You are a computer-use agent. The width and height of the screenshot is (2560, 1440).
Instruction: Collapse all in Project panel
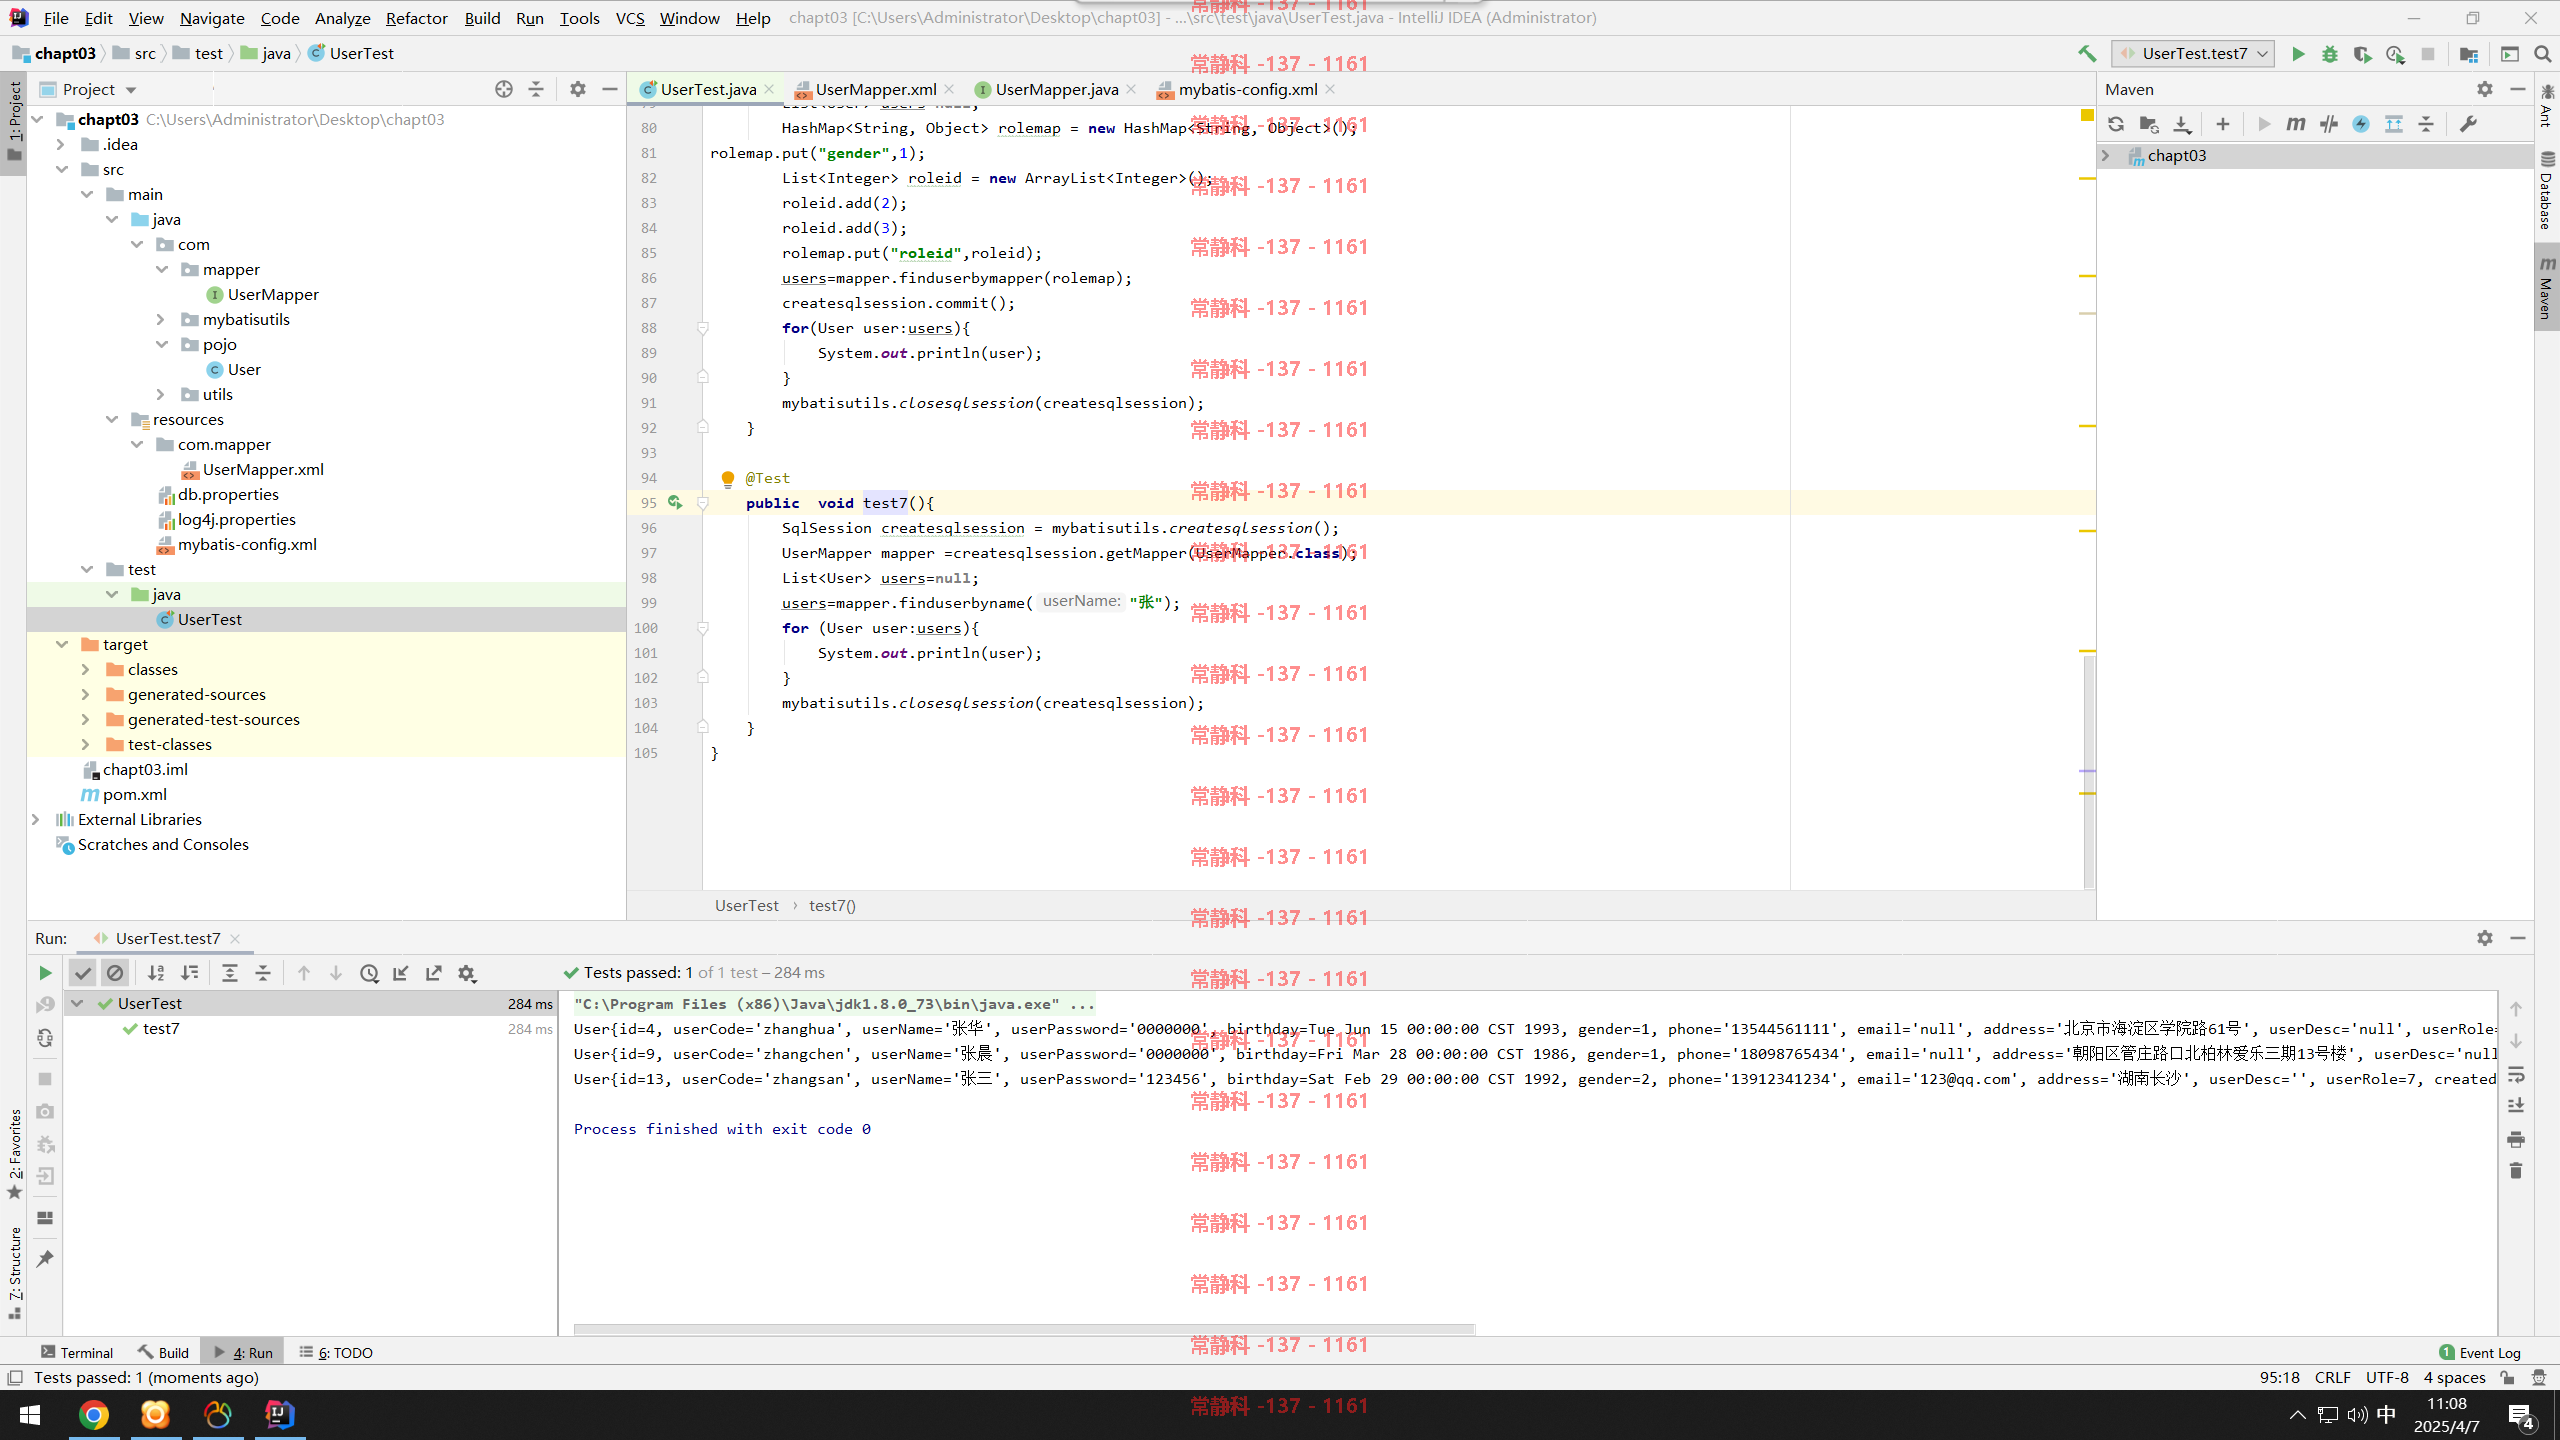pyautogui.click(x=536, y=89)
